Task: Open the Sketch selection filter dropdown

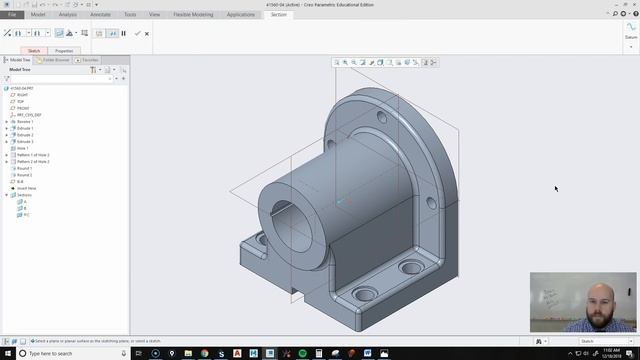Action: point(606,341)
